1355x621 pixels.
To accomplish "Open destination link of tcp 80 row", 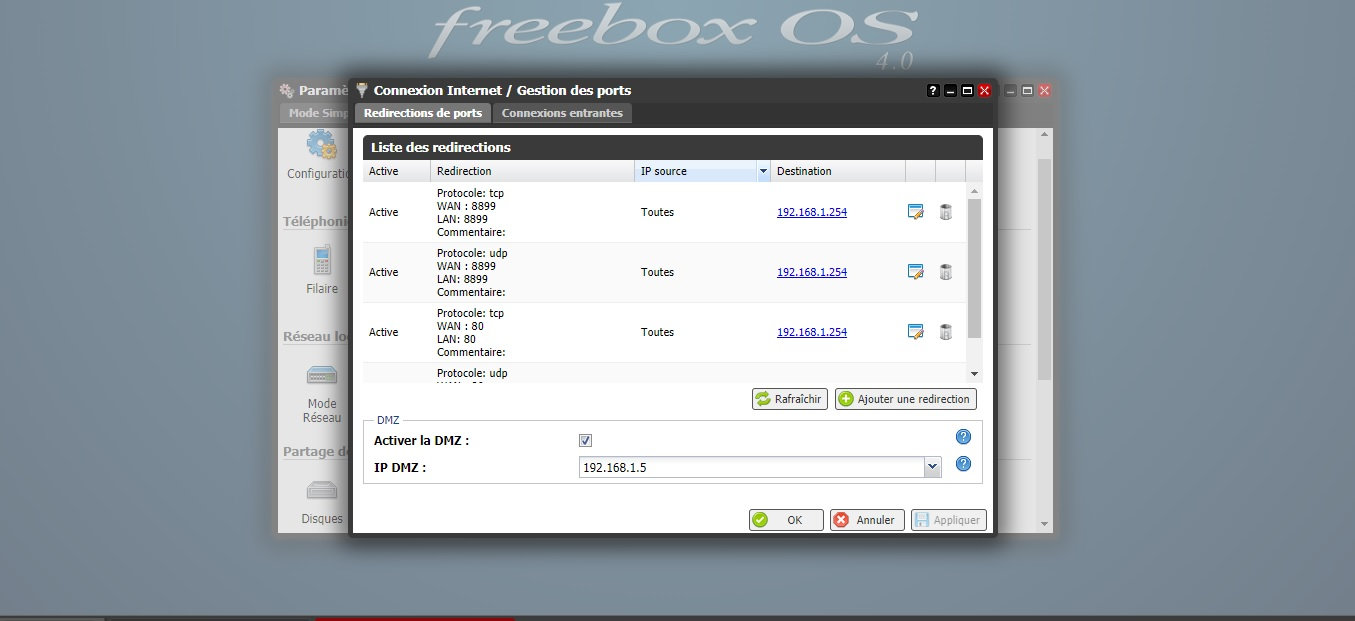I will pyautogui.click(x=812, y=332).
